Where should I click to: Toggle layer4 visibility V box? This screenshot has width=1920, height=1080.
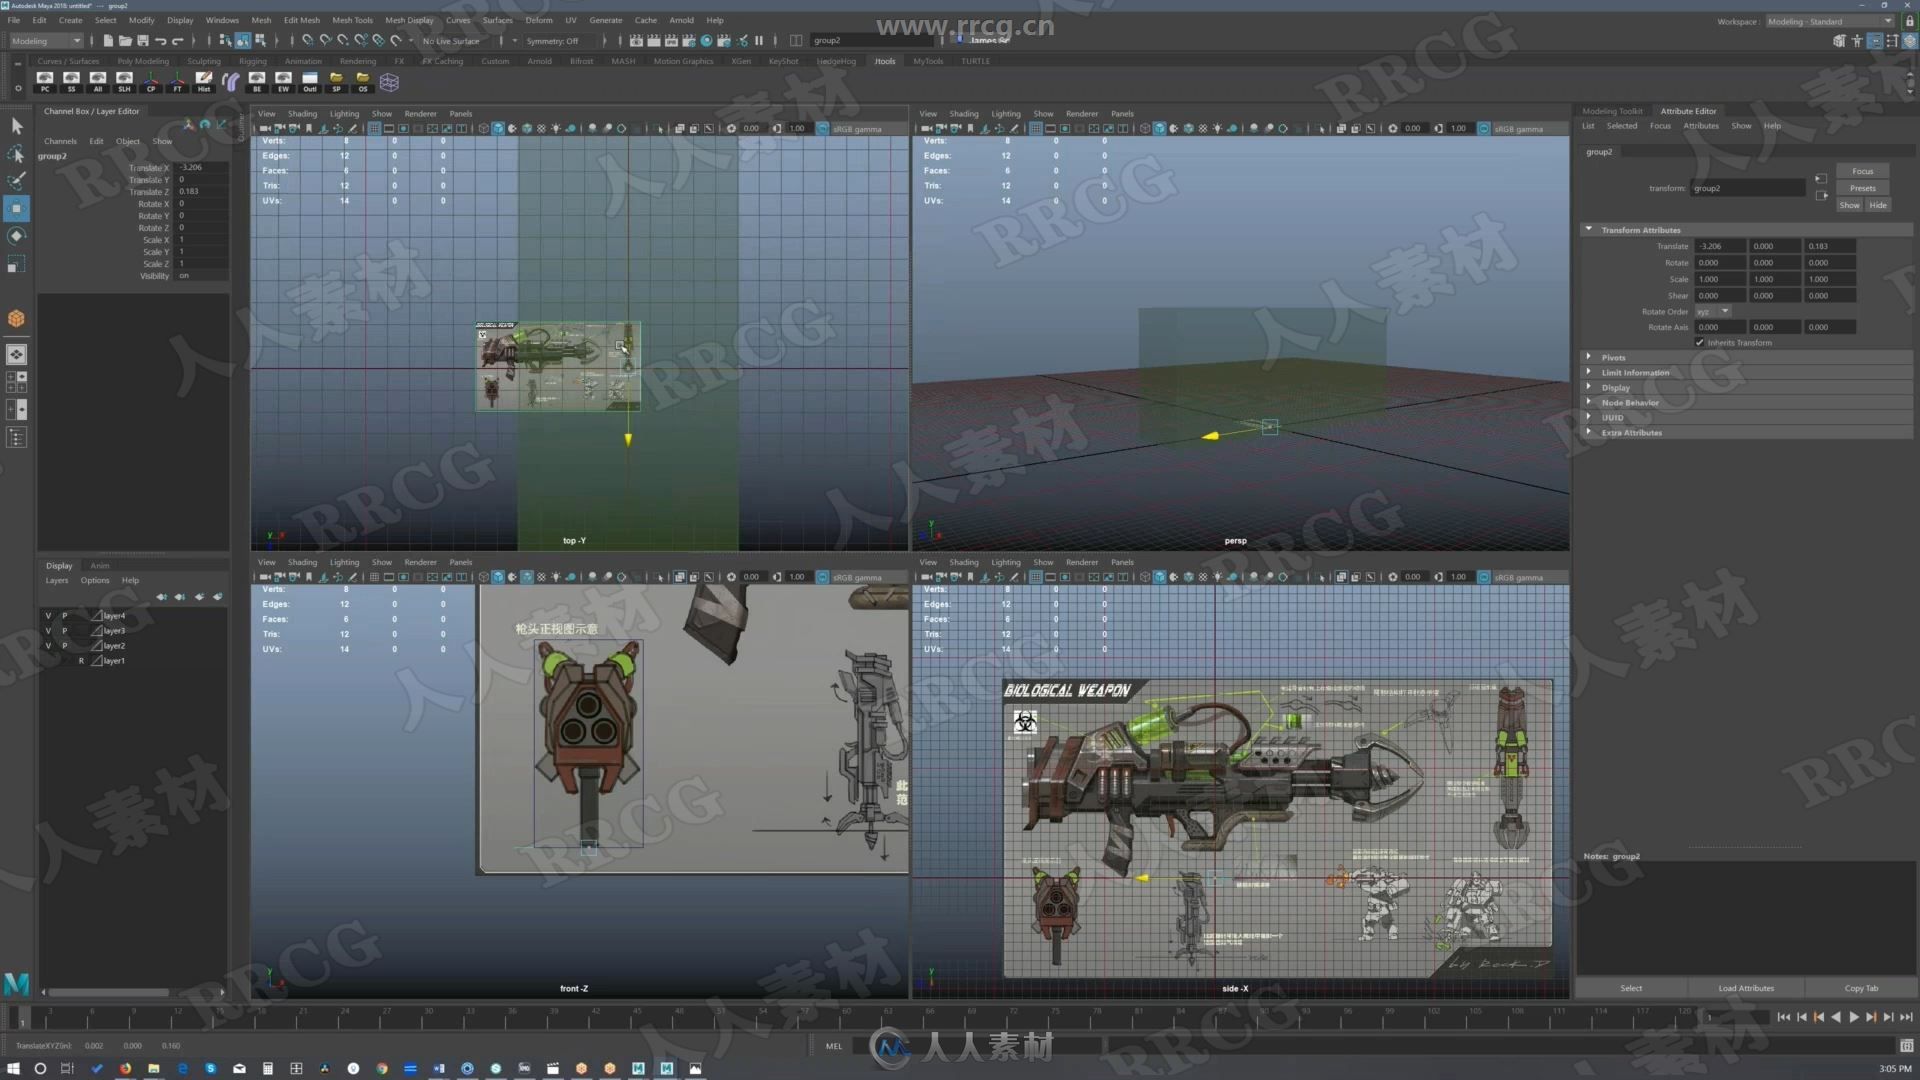48,615
